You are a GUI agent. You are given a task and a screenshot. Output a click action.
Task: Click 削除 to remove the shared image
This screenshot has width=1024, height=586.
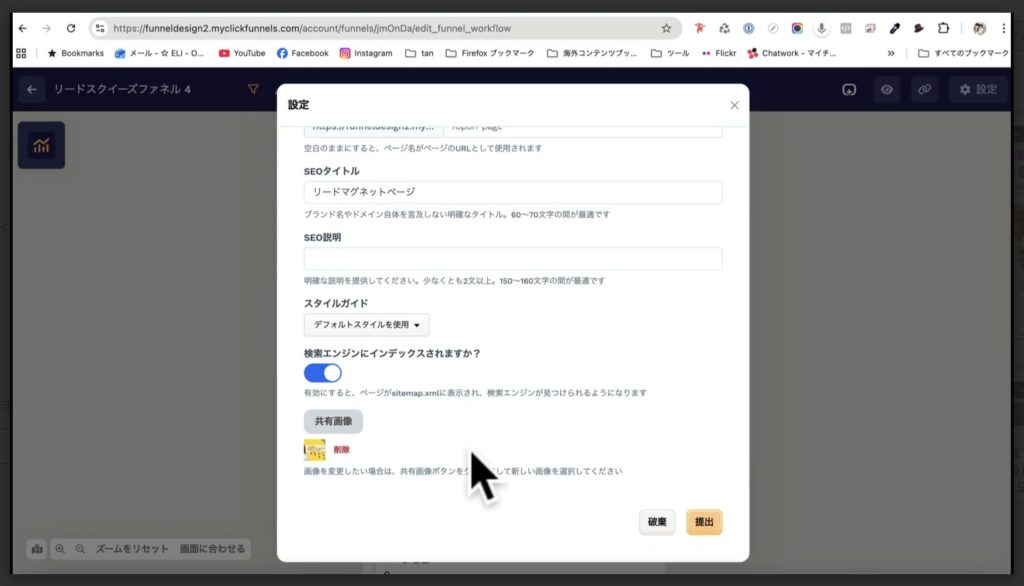point(342,449)
